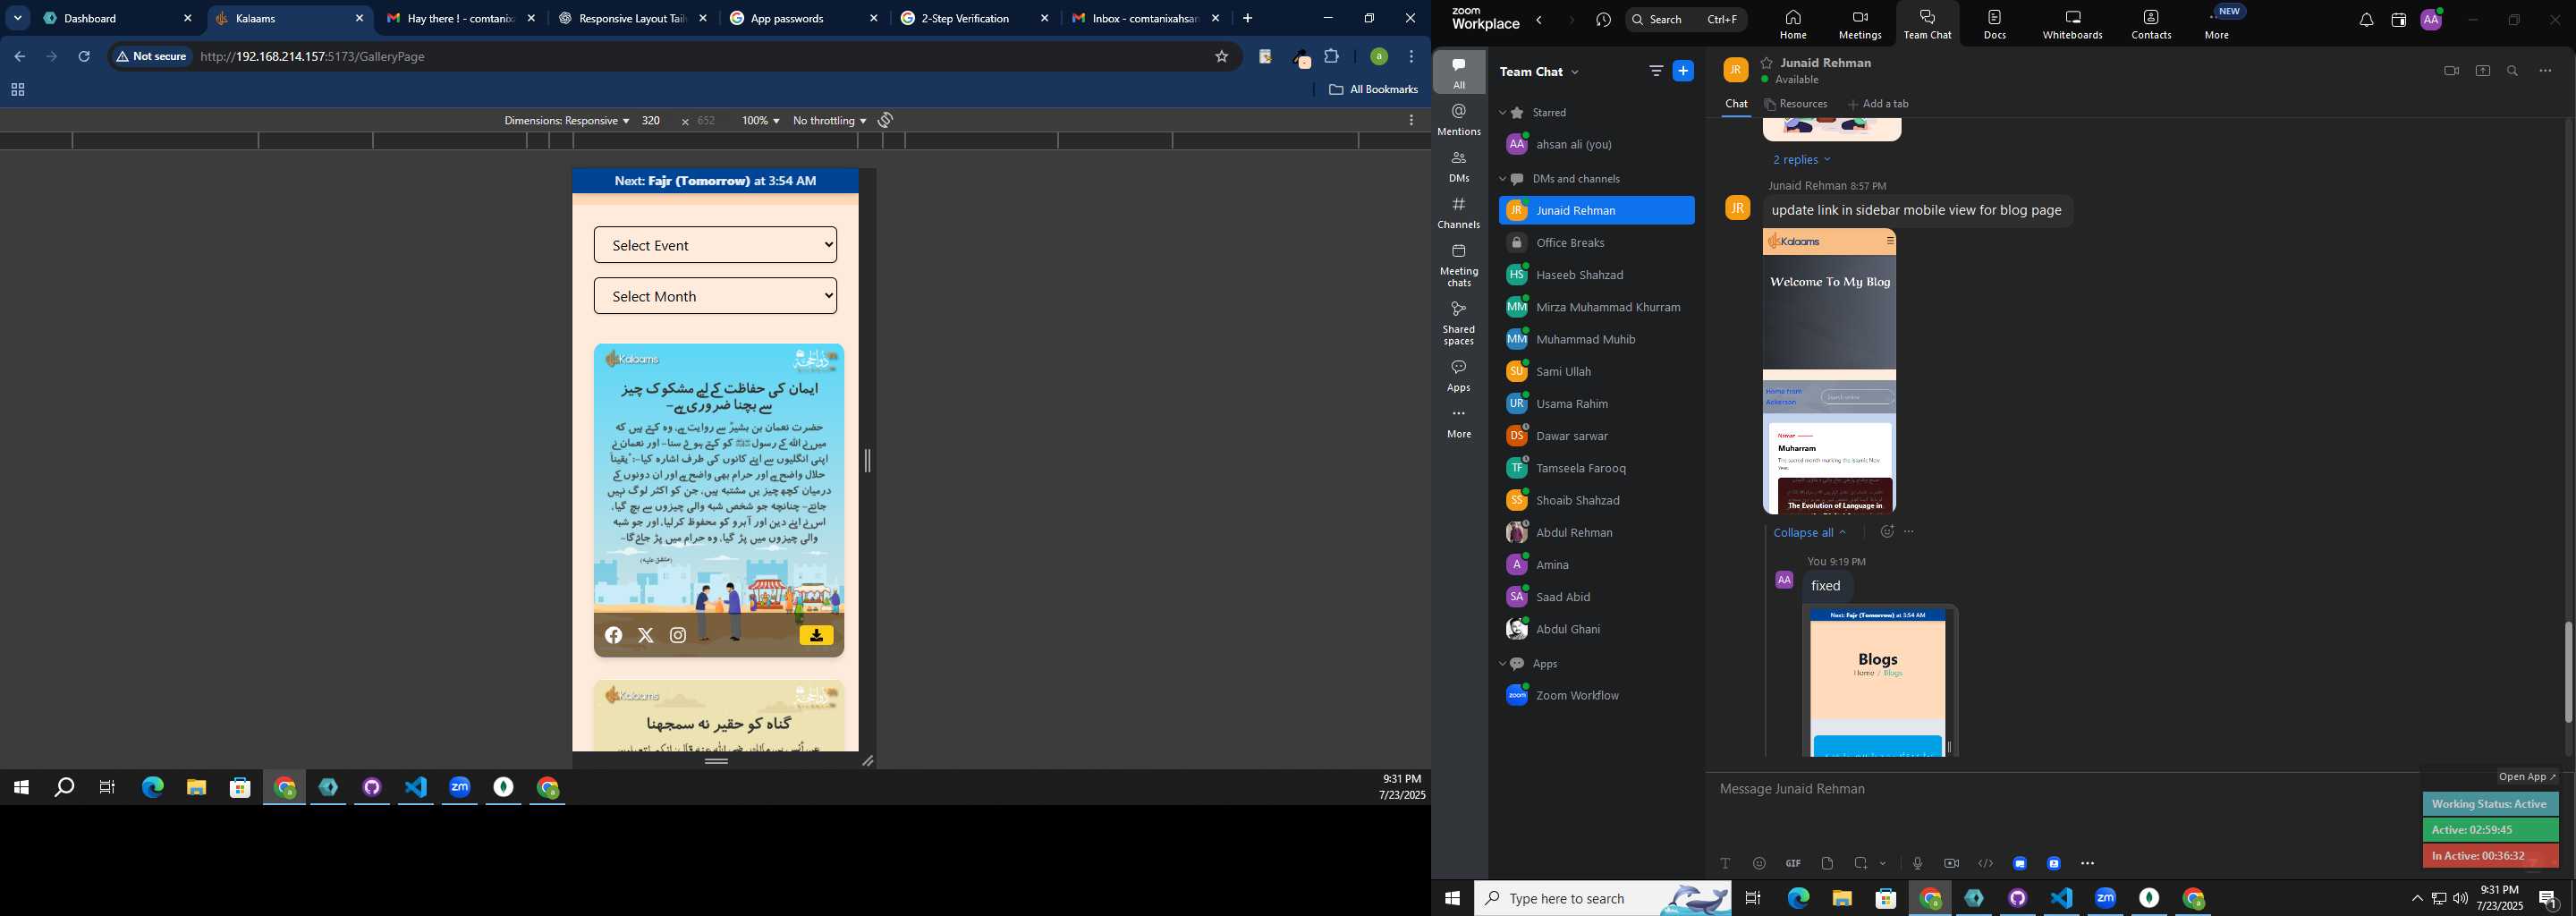The image size is (2576, 916).
Task: Search within Junaid Rehman chat
Action: click(2513, 71)
